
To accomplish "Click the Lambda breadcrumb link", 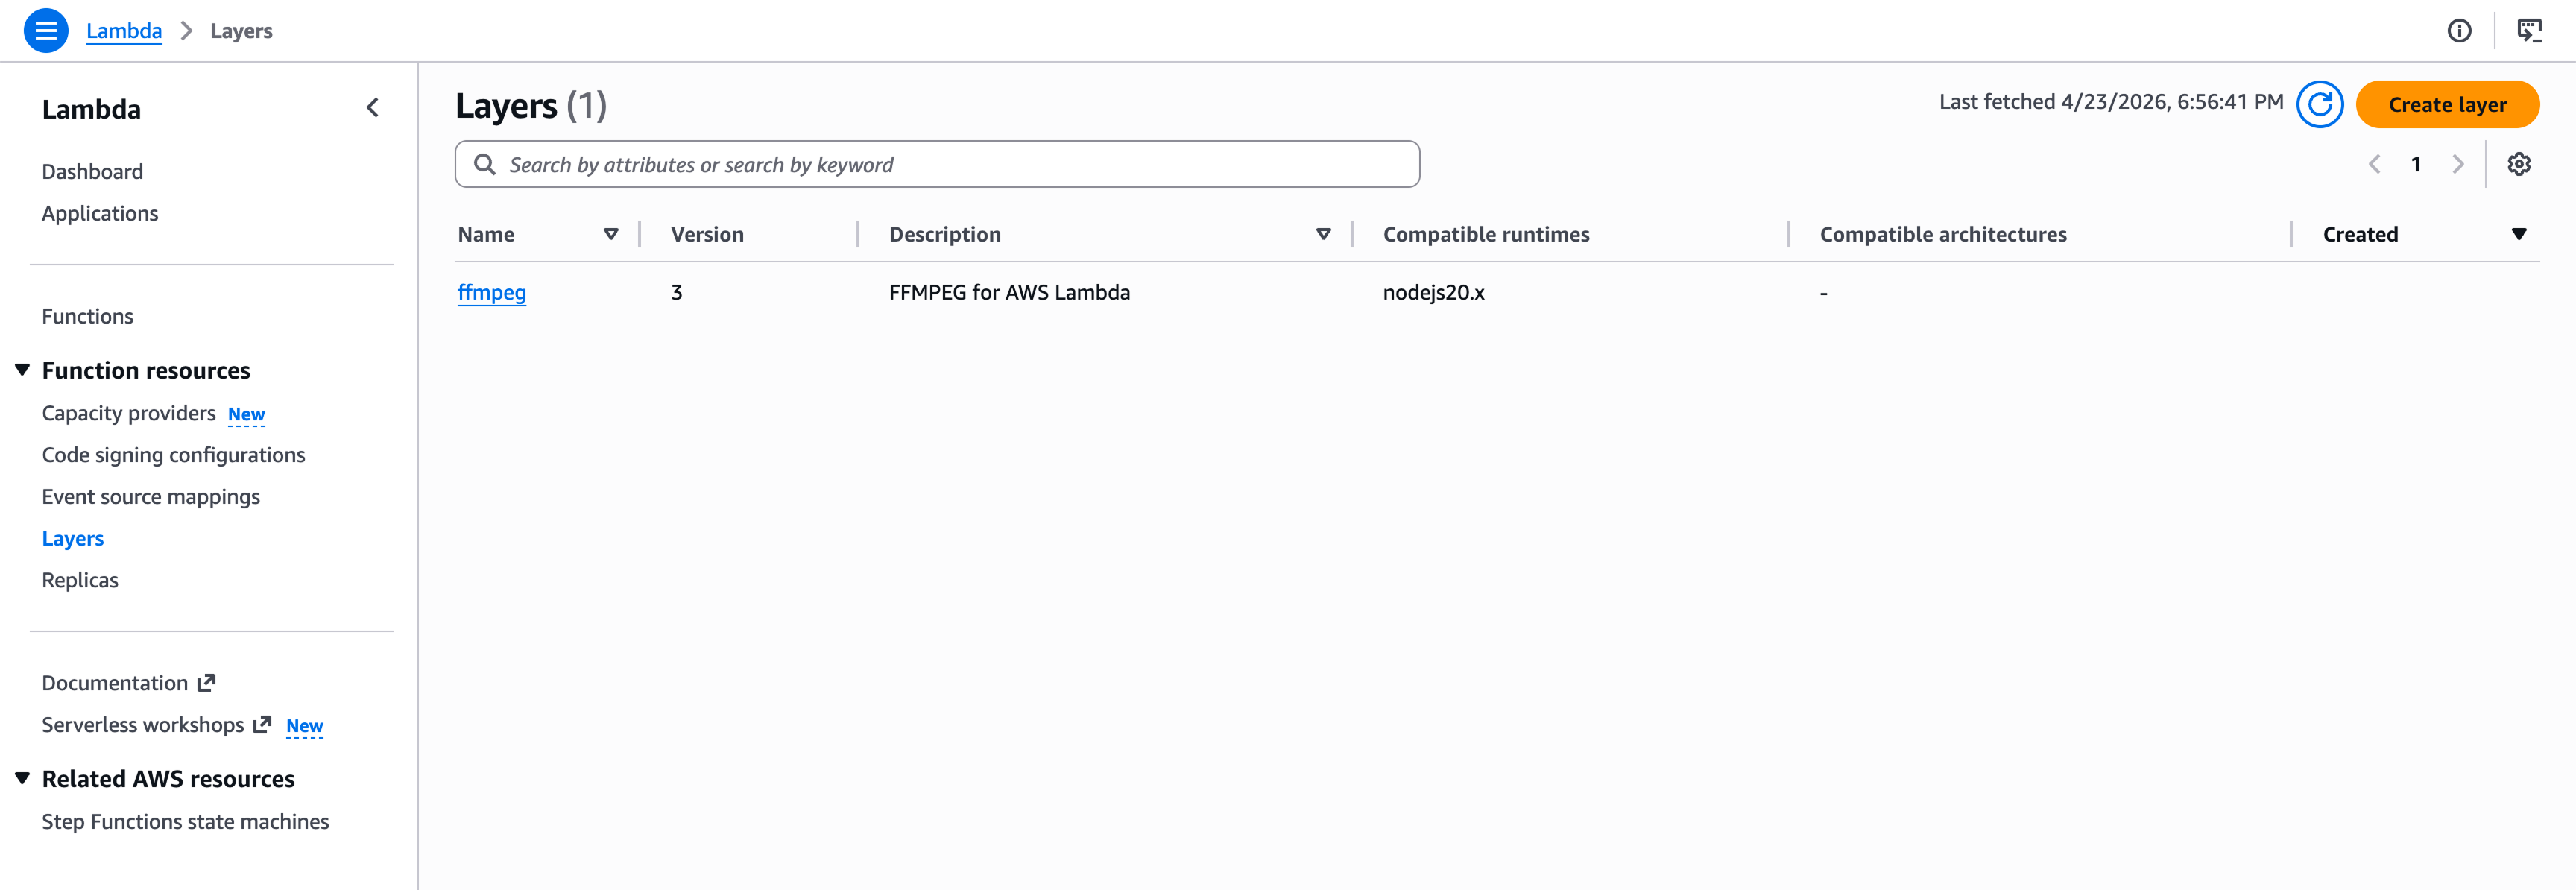I will click(124, 31).
